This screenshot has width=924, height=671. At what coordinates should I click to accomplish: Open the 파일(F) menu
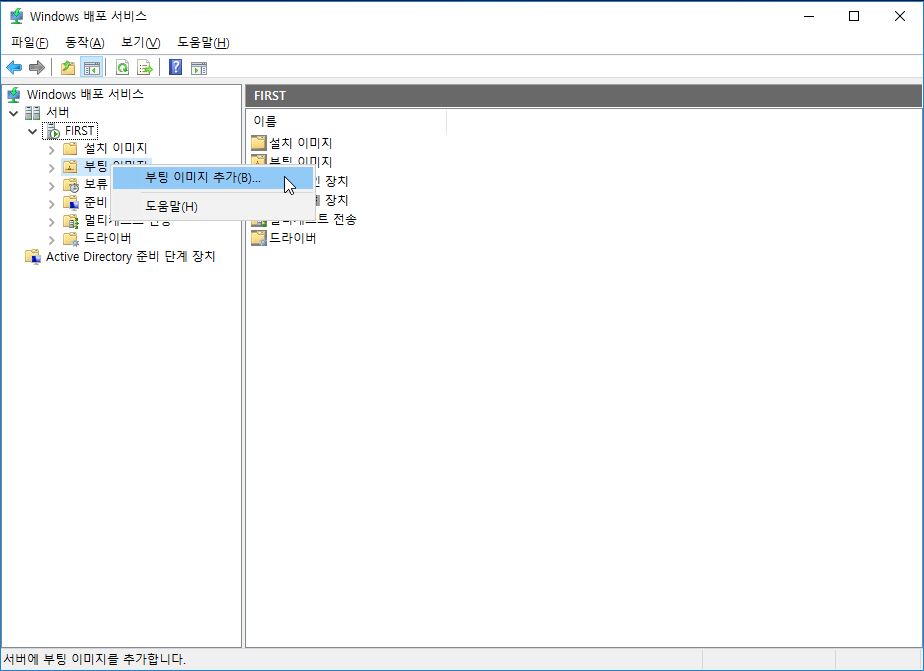[x=30, y=42]
